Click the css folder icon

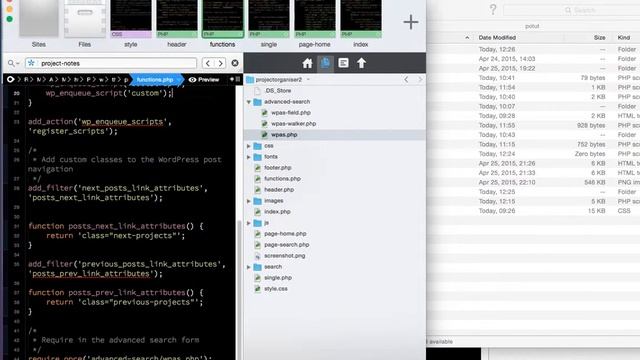pos(258,146)
